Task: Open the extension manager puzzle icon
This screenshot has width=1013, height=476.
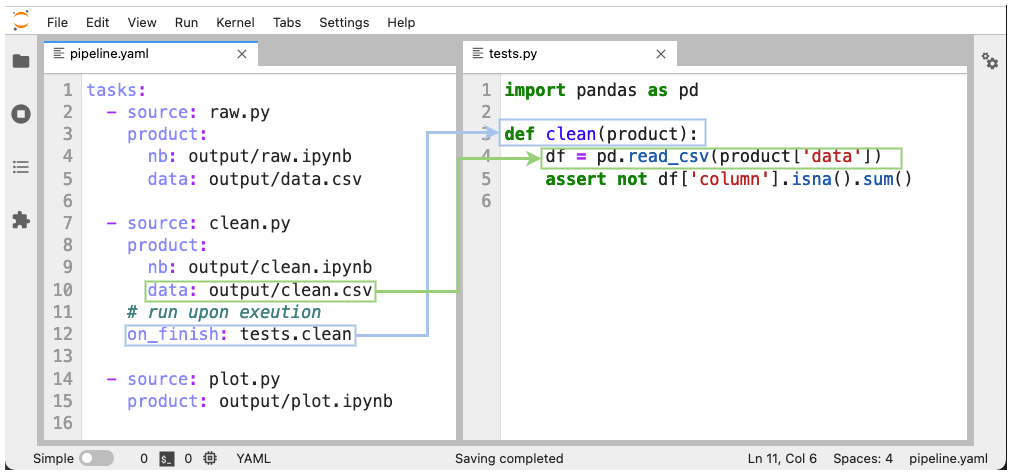Action: pyautogui.click(x=21, y=220)
